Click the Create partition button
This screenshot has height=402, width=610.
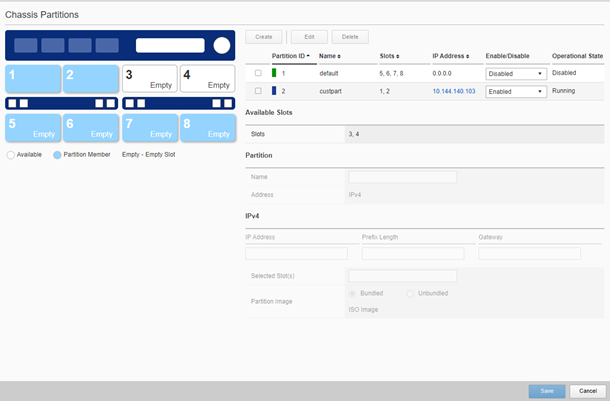click(x=265, y=36)
